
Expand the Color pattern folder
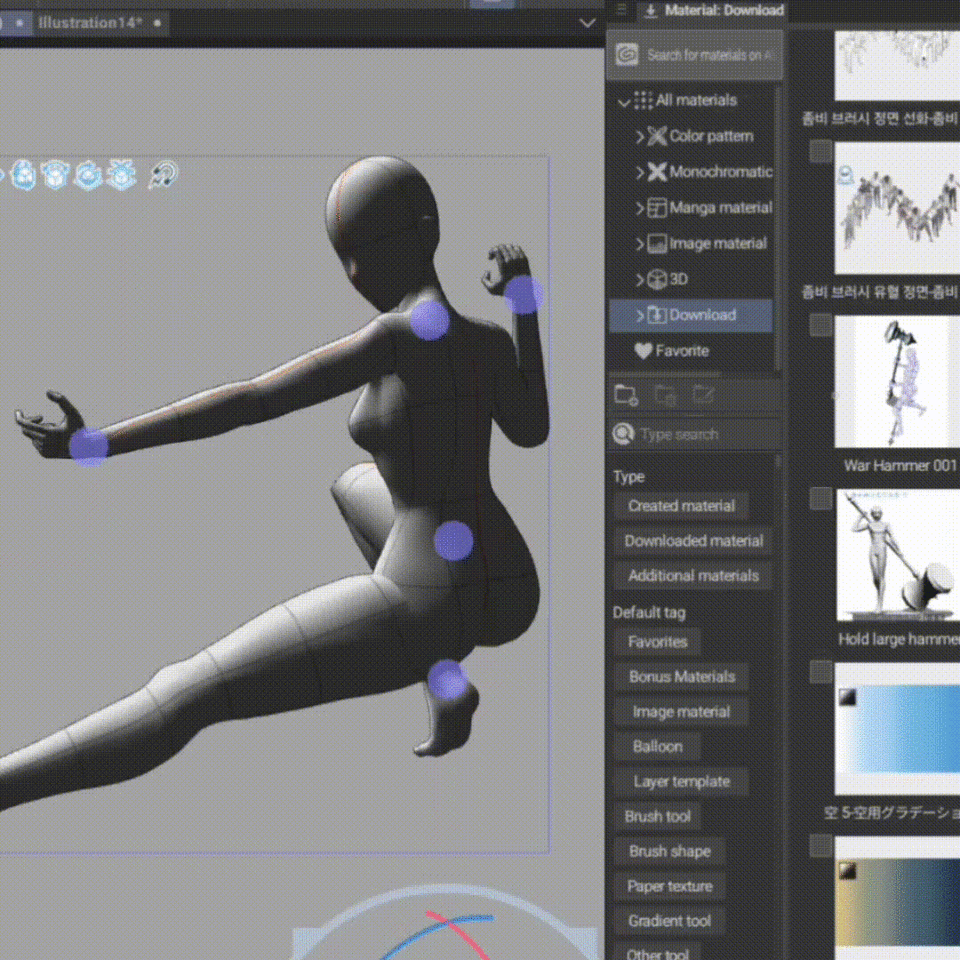click(x=639, y=136)
